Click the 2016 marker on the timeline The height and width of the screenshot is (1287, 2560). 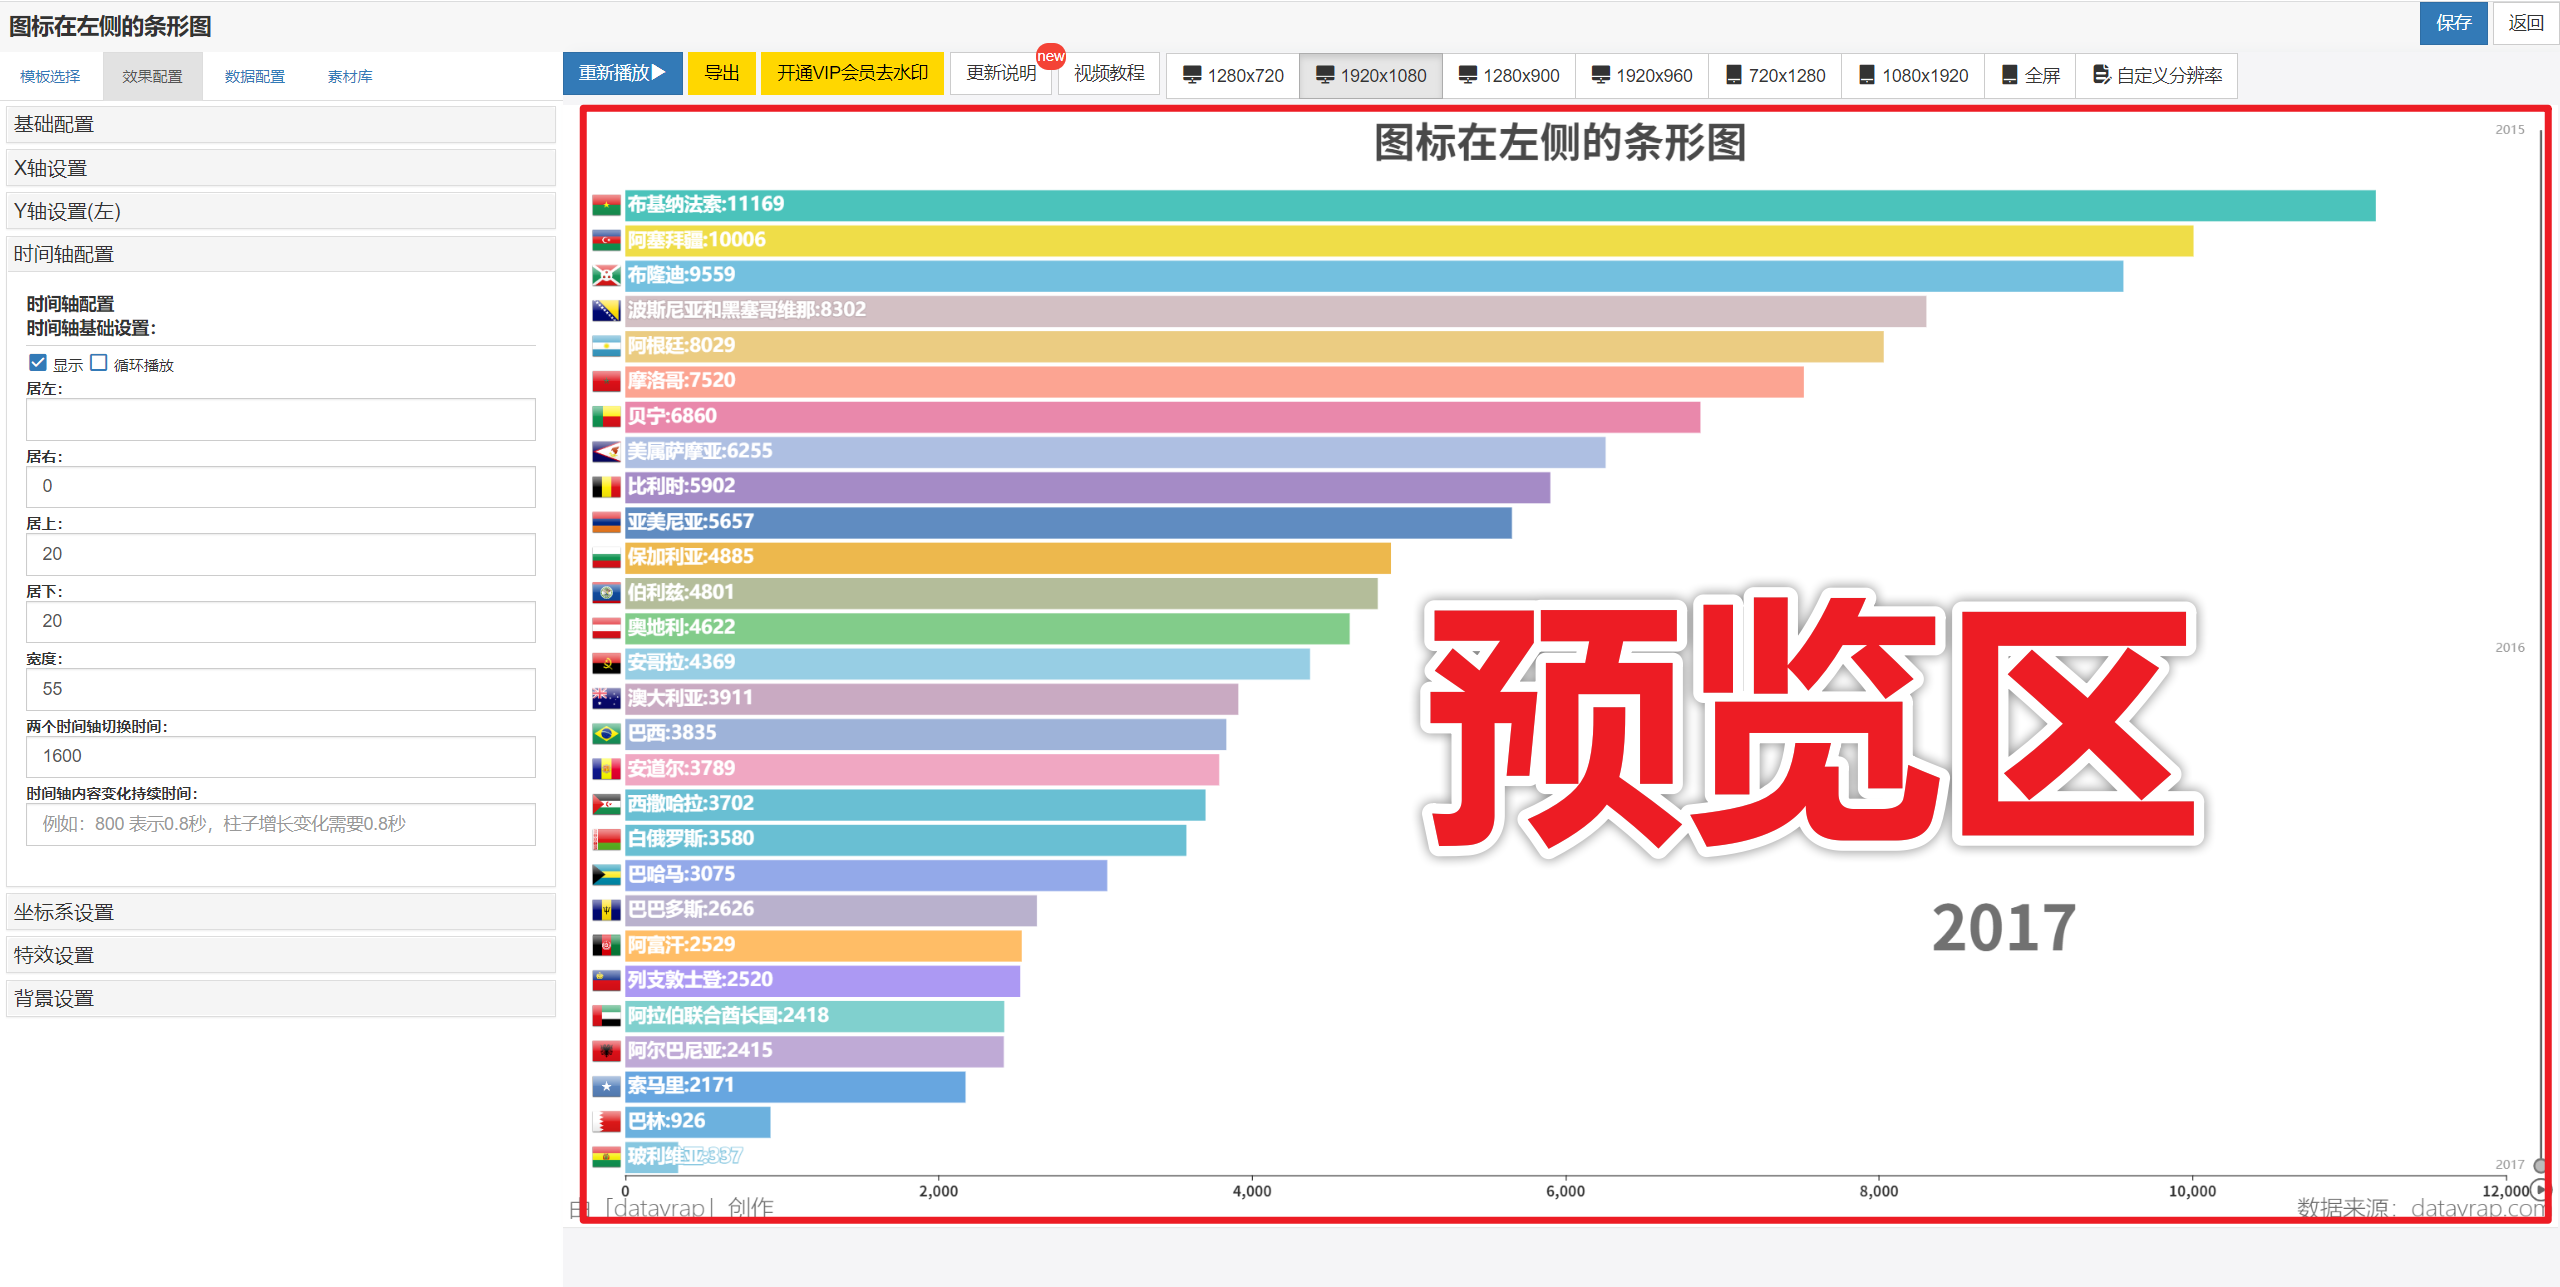tap(2510, 648)
